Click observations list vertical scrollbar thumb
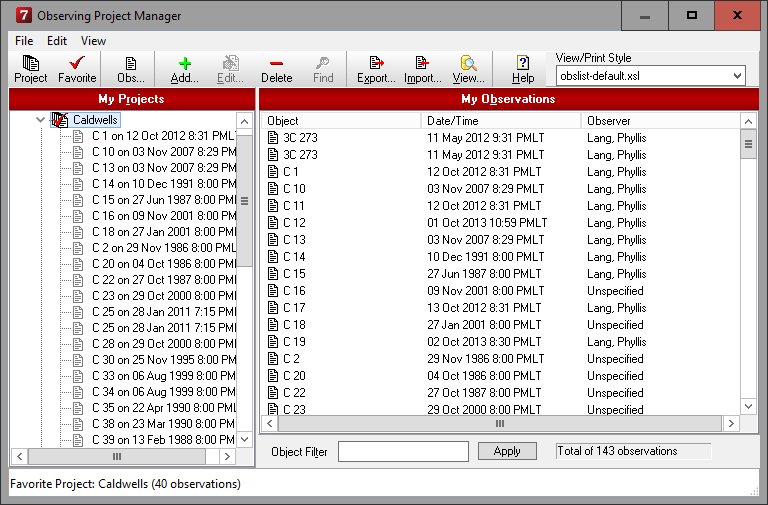The width and height of the screenshot is (768, 505). [748, 144]
